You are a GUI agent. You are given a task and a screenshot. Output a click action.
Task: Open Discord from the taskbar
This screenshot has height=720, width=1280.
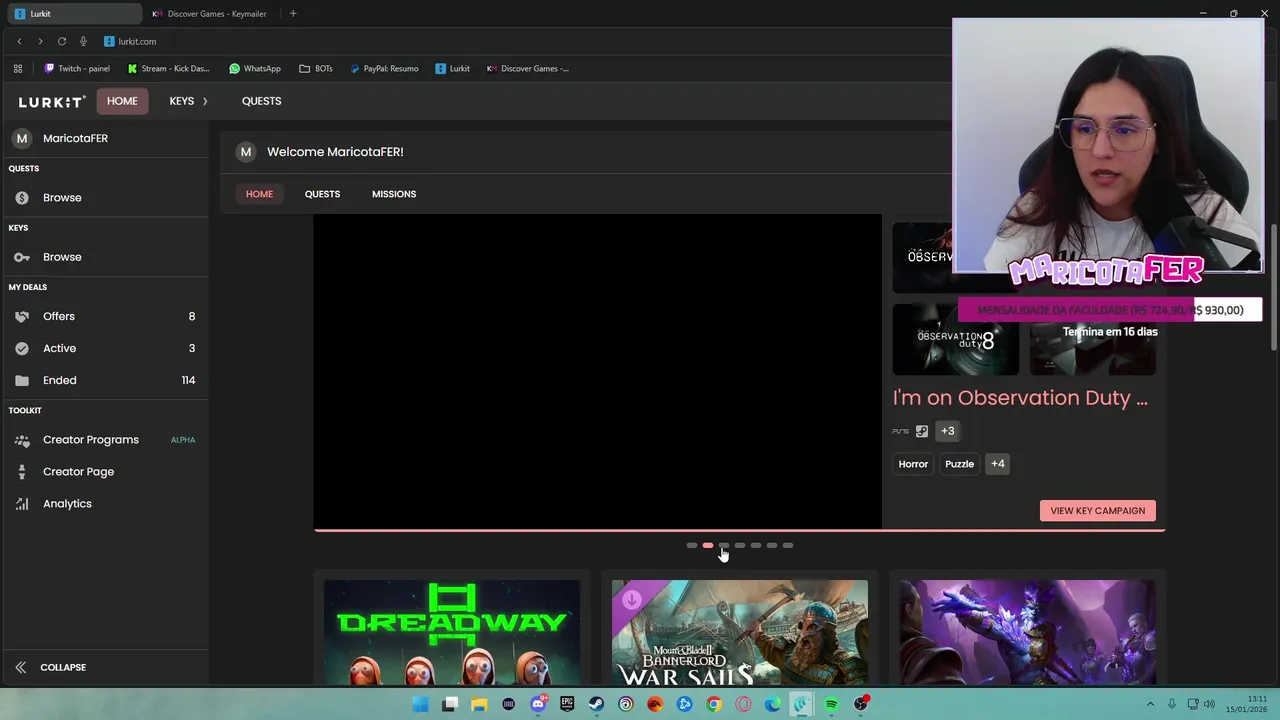[538, 704]
